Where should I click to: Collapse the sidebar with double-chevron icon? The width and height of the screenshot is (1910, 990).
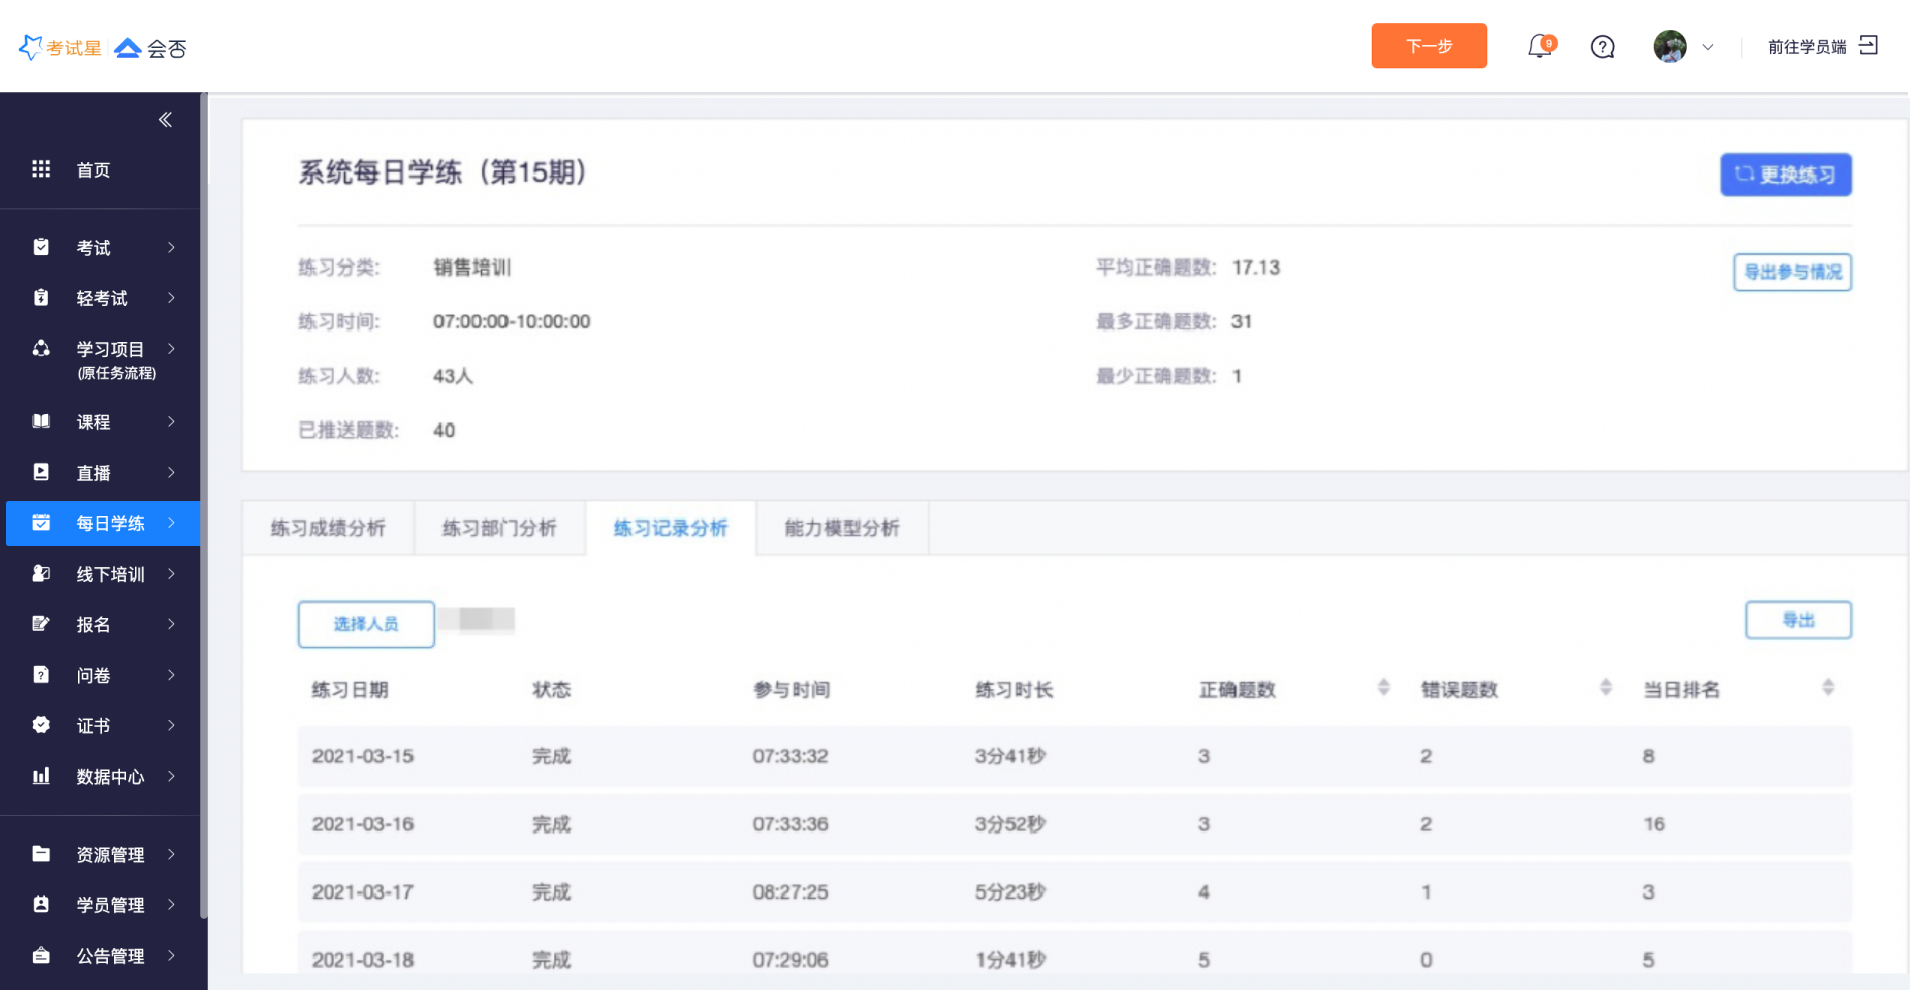165,120
